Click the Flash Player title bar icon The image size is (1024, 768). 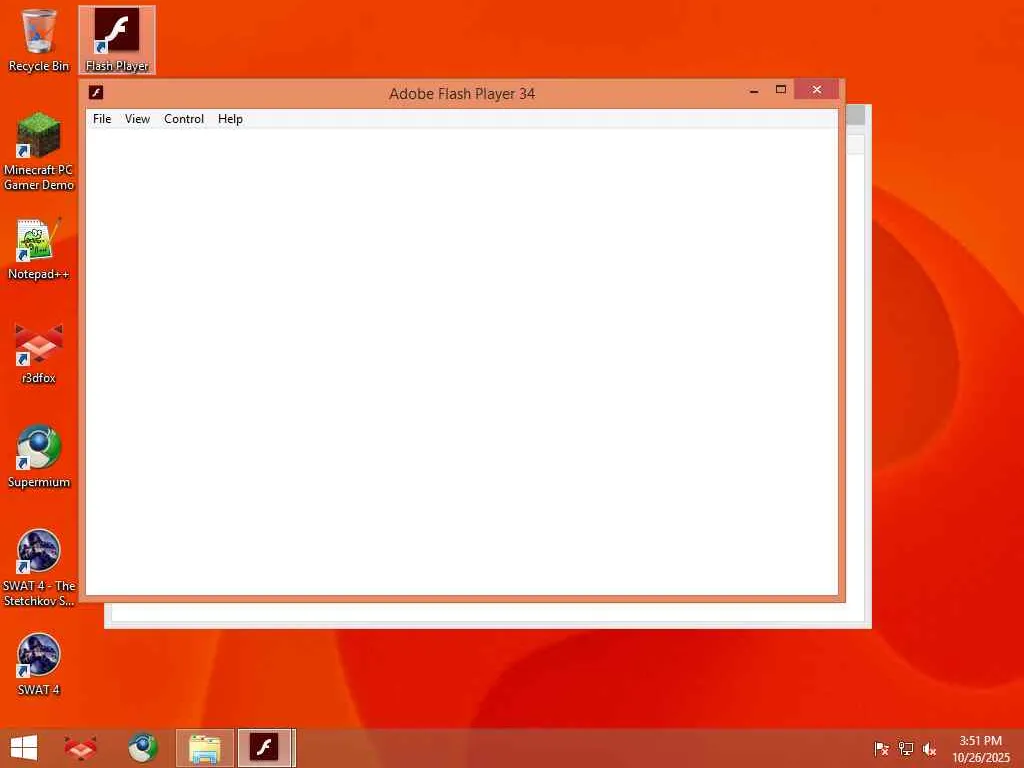(96, 93)
